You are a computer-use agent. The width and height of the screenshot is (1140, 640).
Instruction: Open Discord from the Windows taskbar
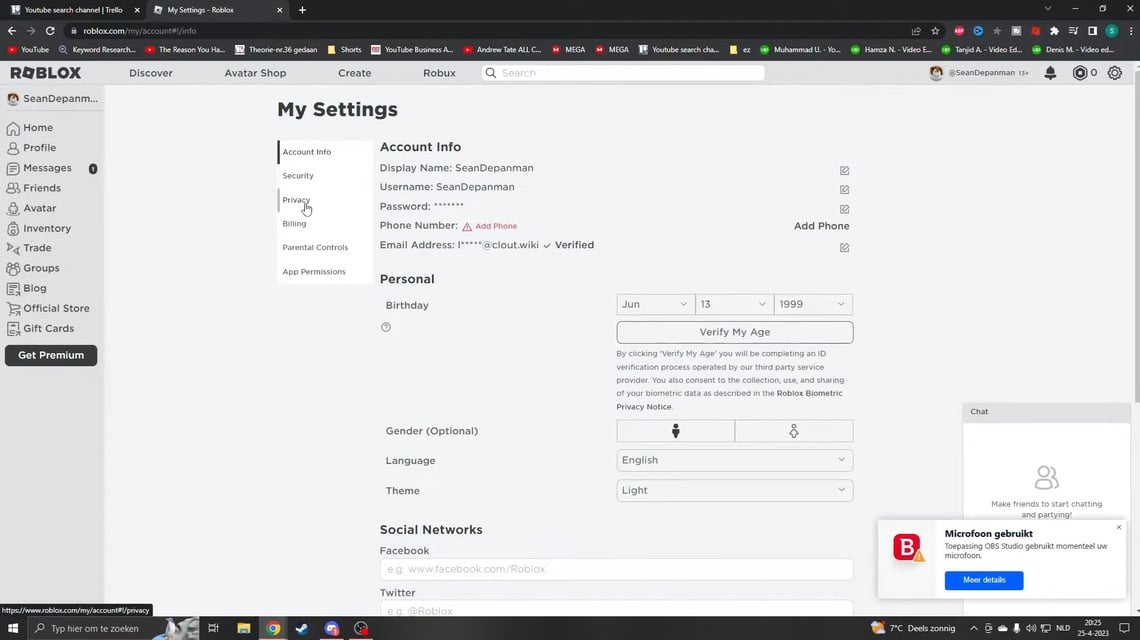331,628
